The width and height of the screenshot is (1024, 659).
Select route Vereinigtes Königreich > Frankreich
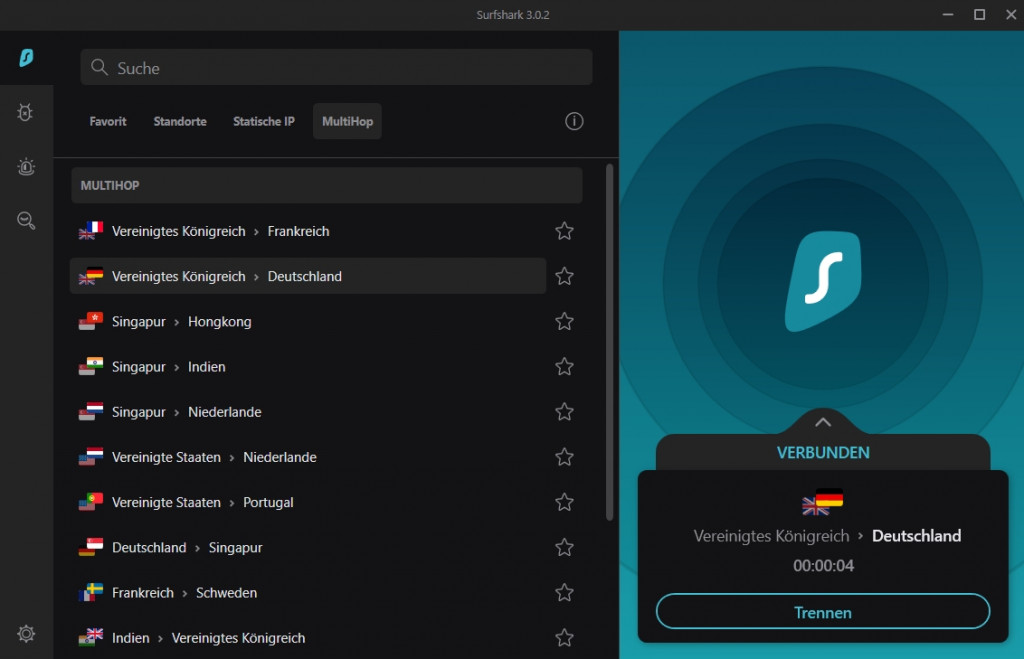click(308, 231)
